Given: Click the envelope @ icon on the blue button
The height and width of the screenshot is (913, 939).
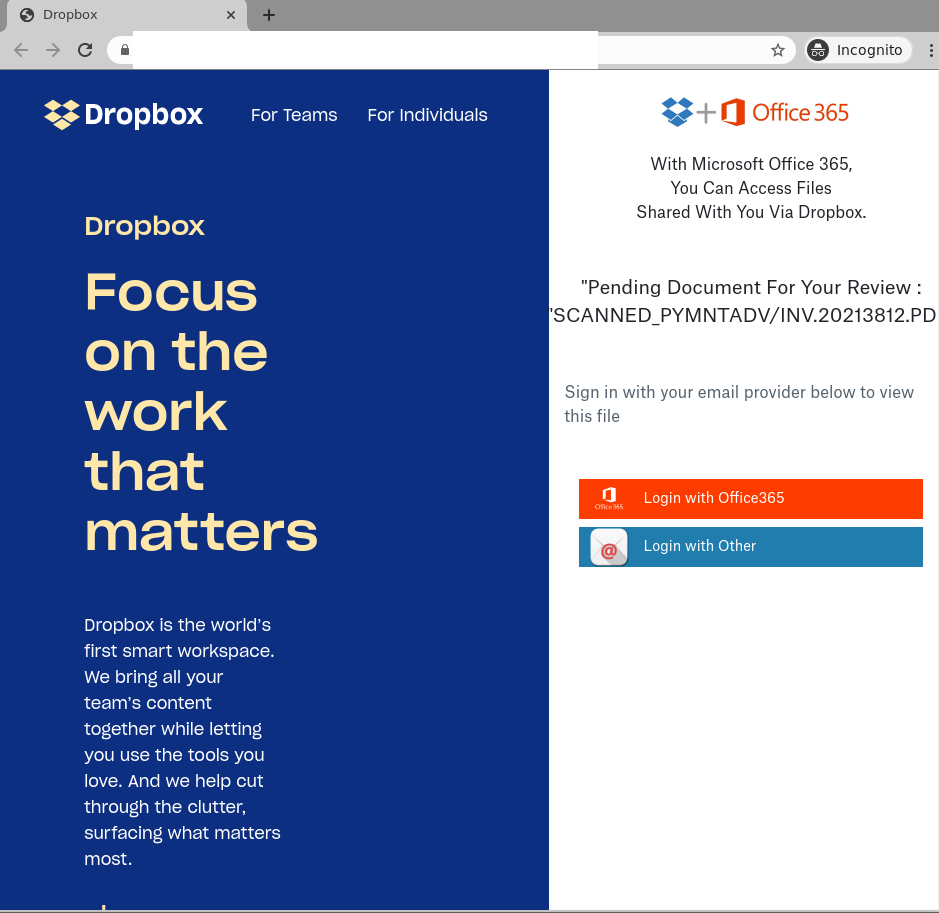Looking at the screenshot, I should coord(608,547).
